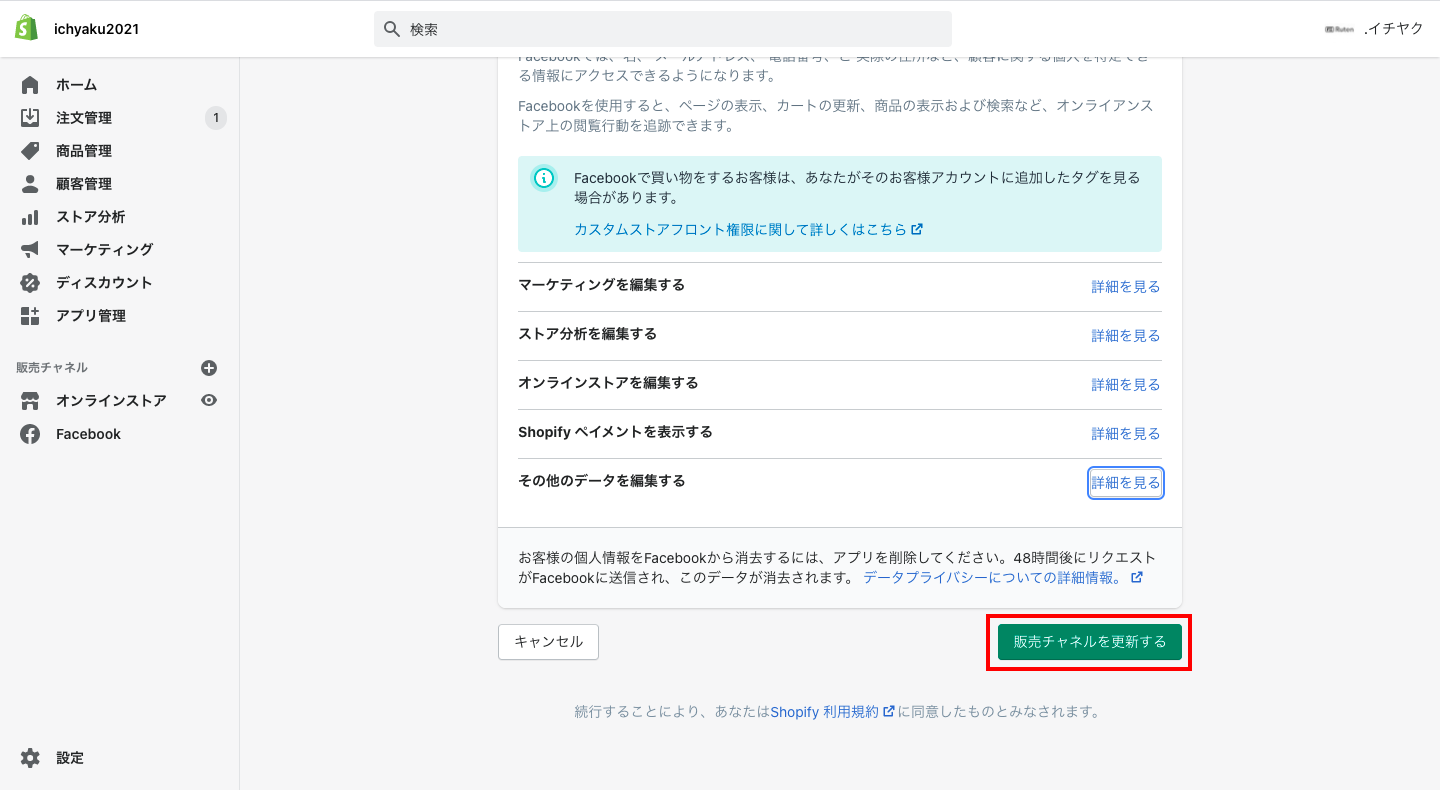Open 商品管理 in the sidebar
This screenshot has width=1440, height=790.
coord(84,151)
